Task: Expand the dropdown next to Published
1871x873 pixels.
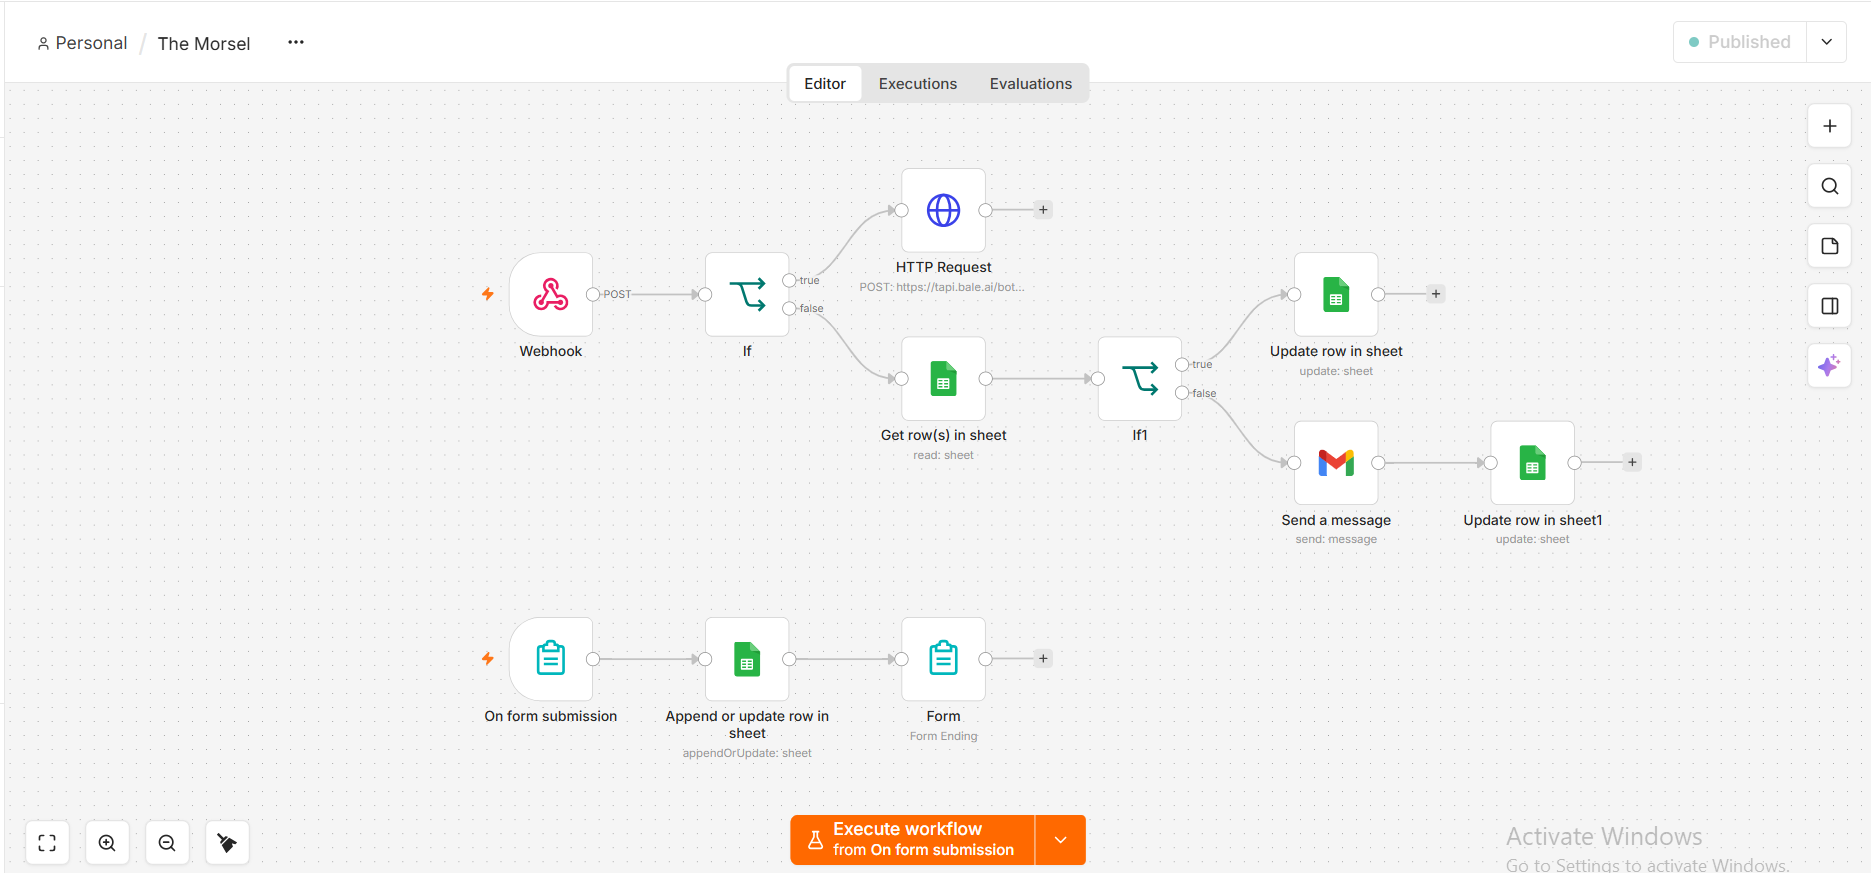Action: [1826, 42]
